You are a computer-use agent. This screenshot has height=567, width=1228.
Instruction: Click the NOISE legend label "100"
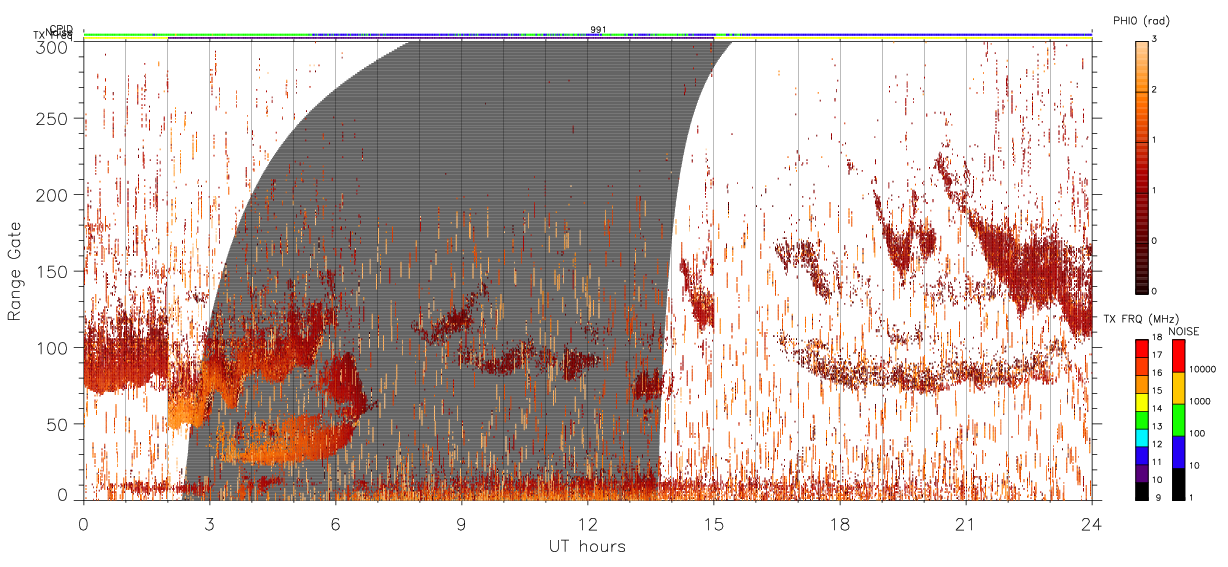point(1198,434)
